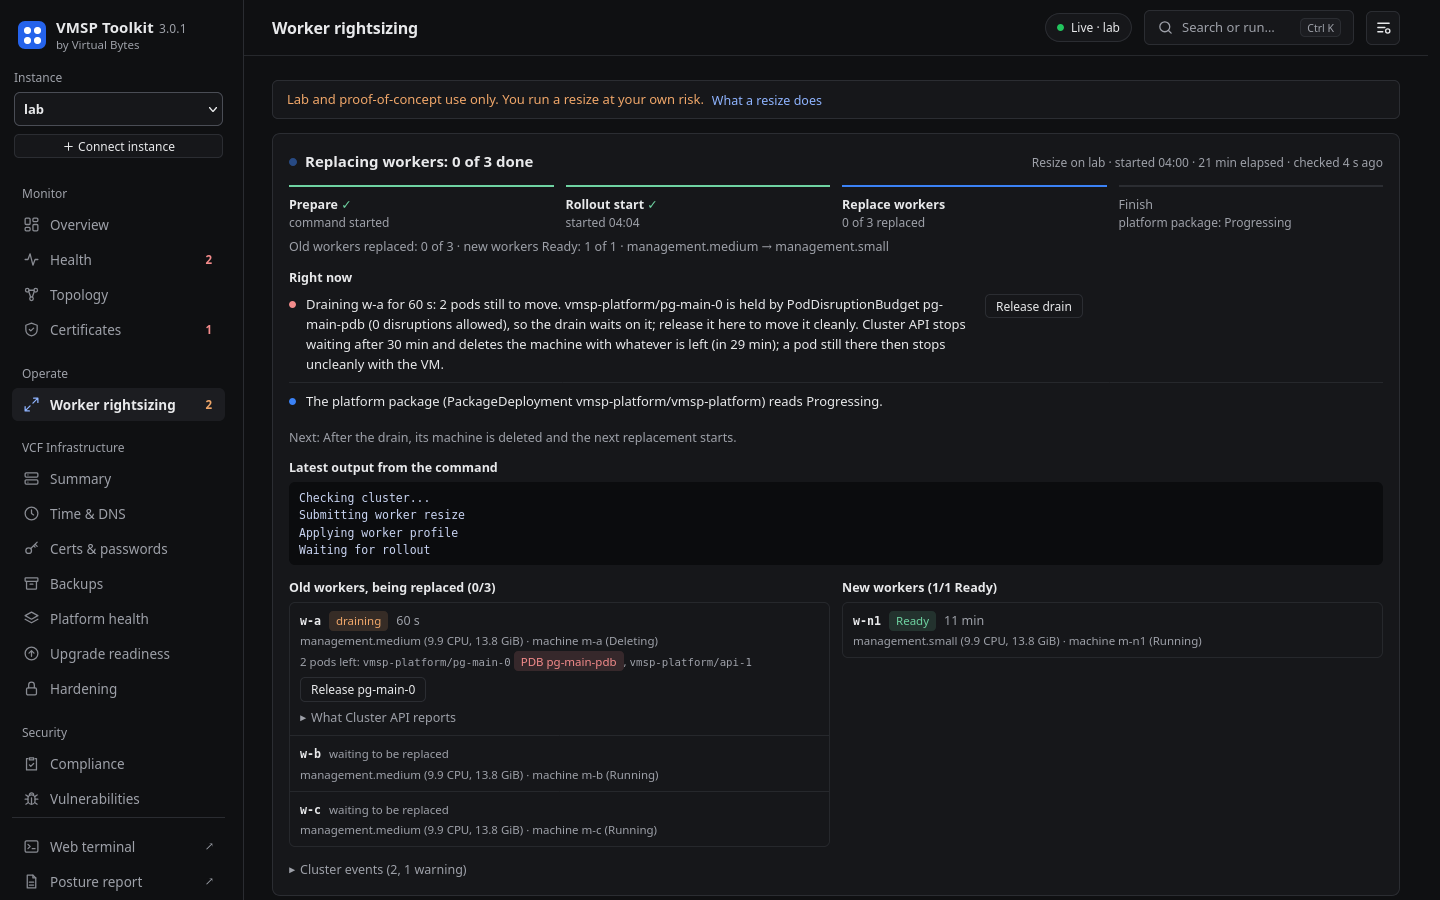The height and width of the screenshot is (900, 1440).
Task: Click the Certificates shield icon
Action: coord(32,330)
